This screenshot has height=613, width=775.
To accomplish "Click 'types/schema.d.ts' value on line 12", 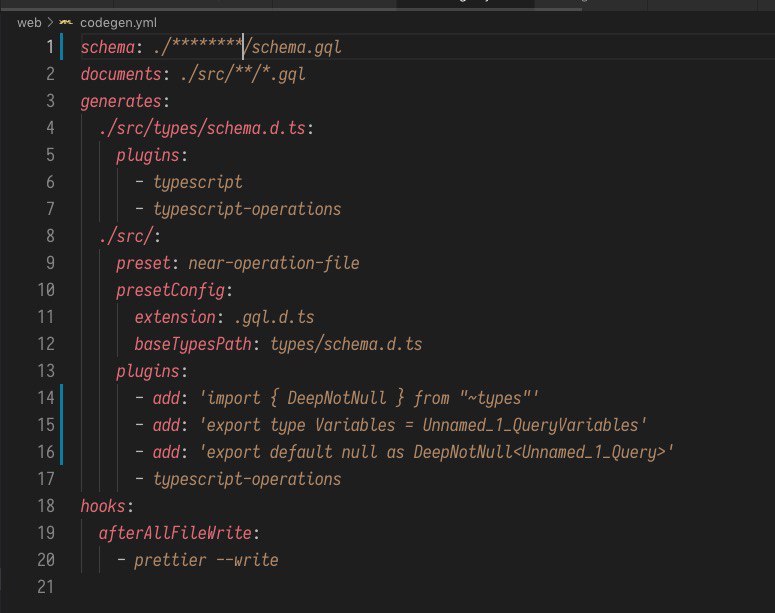I will click(x=346, y=344).
